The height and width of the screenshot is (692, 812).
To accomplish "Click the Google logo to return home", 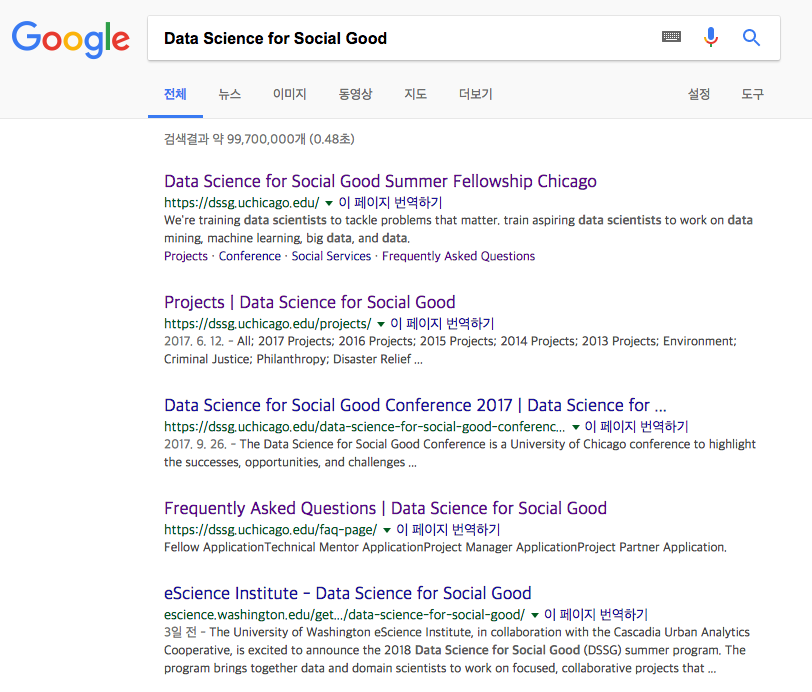I will 70,40.
